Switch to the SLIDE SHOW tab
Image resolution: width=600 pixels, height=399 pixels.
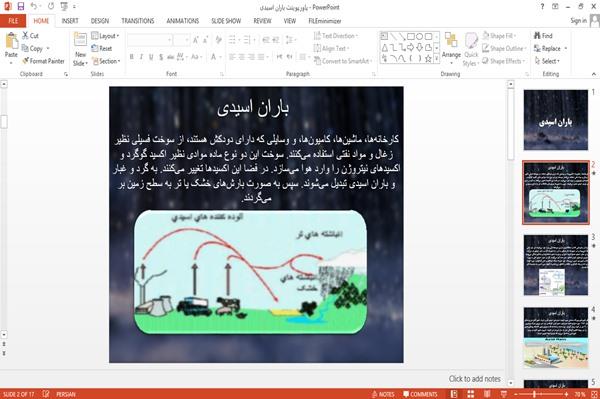[x=226, y=21]
